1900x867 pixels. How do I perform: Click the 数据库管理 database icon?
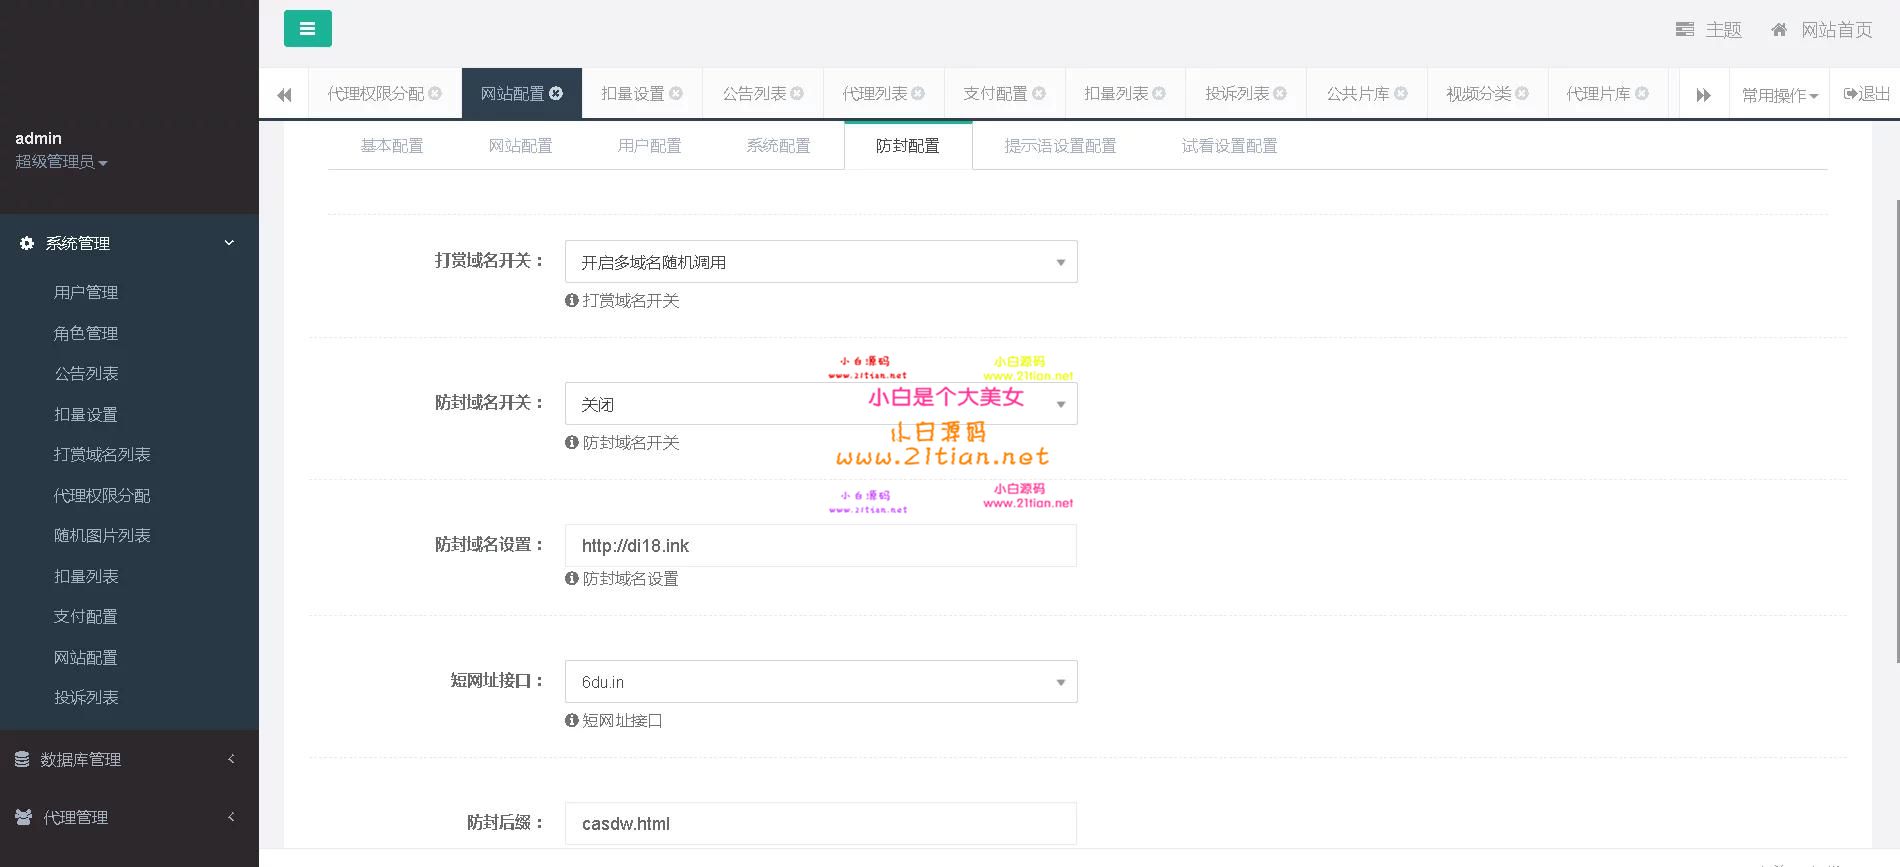[x=22, y=760]
